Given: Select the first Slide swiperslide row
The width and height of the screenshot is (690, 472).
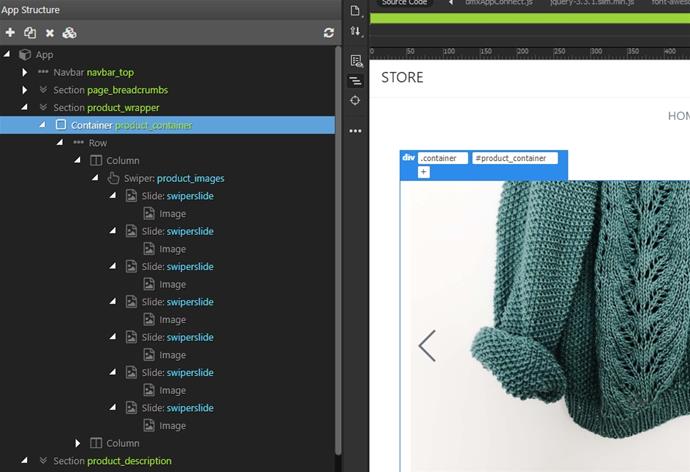Looking at the screenshot, I should (167, 196).
